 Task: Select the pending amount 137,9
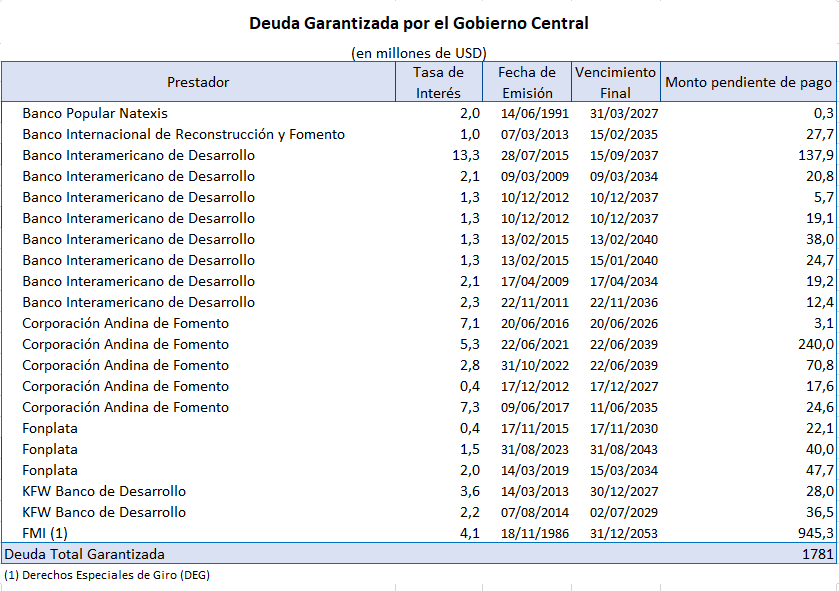816,155
